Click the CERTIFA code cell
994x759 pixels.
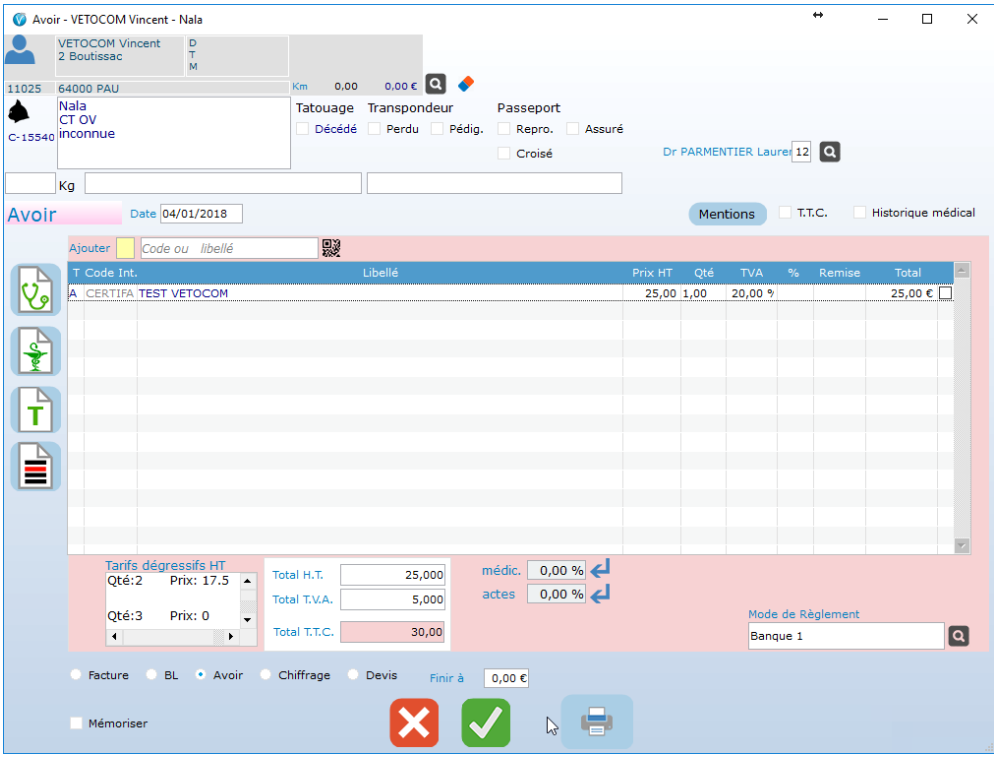[x=110, y=293]
